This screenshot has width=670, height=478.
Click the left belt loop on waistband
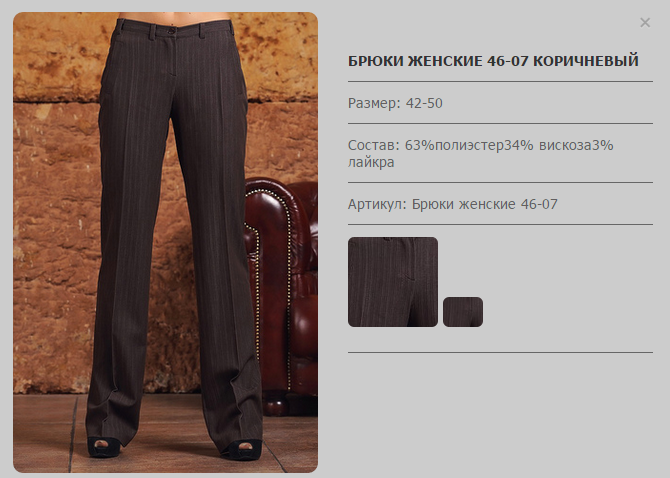[x=152, y=32]
